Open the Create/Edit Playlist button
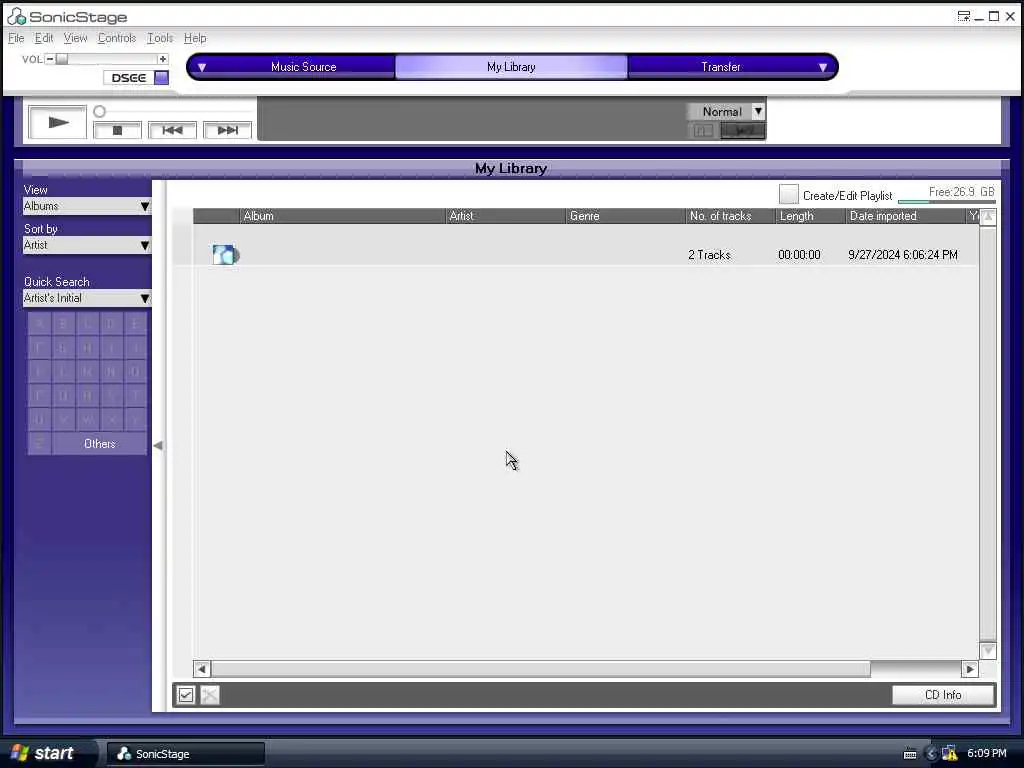The width and height of the screenshot is (1024, 768). (x=788, y=194)
